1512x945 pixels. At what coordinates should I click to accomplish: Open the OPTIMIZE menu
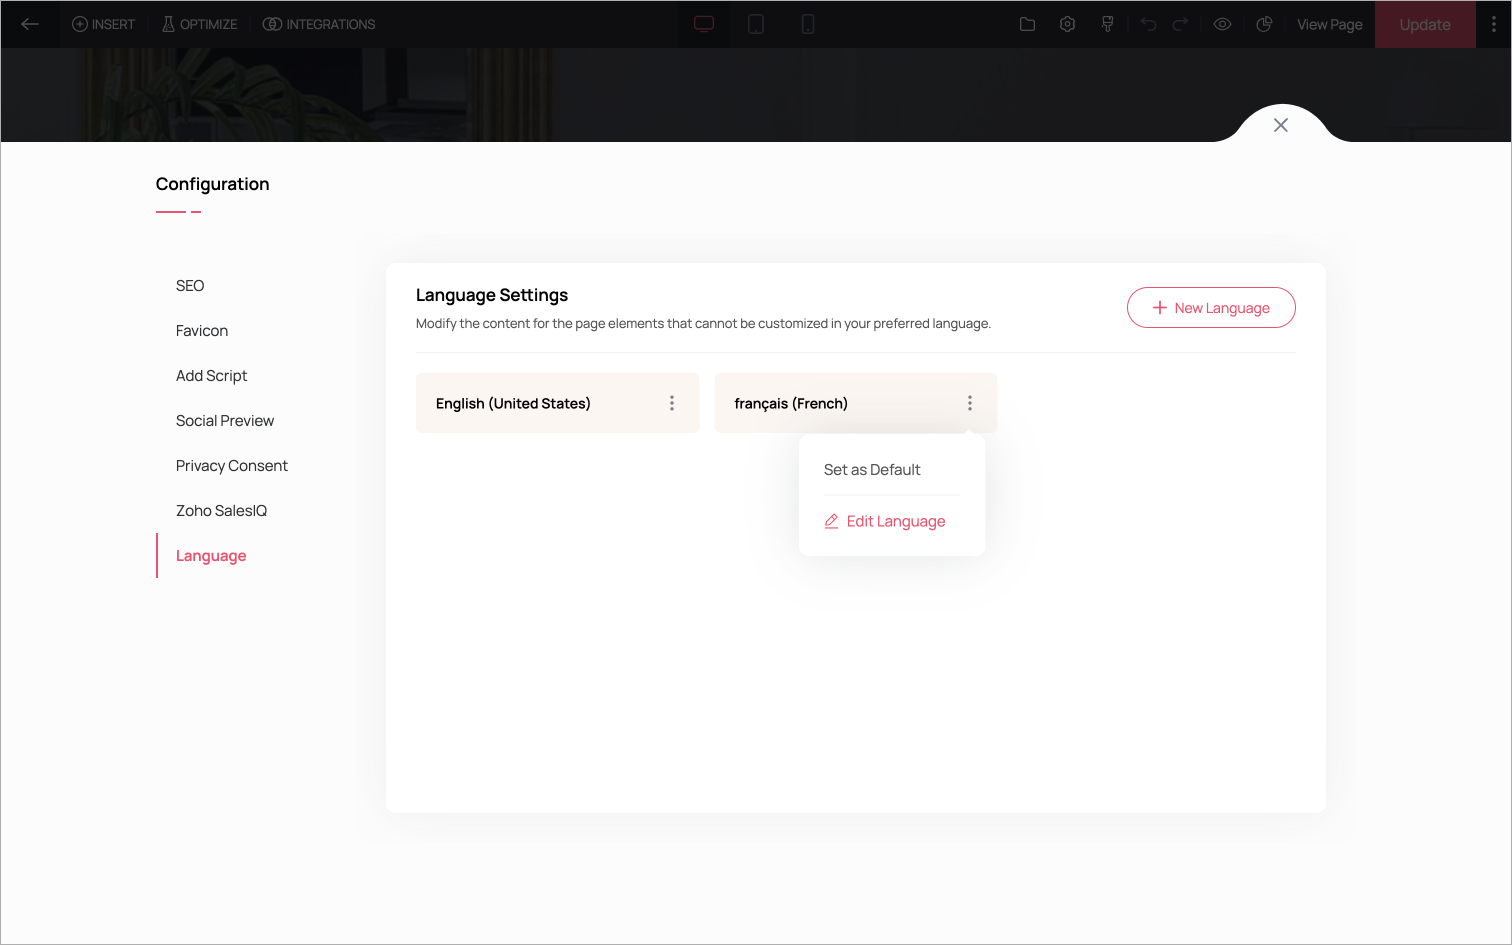click(x=200, y=24)
